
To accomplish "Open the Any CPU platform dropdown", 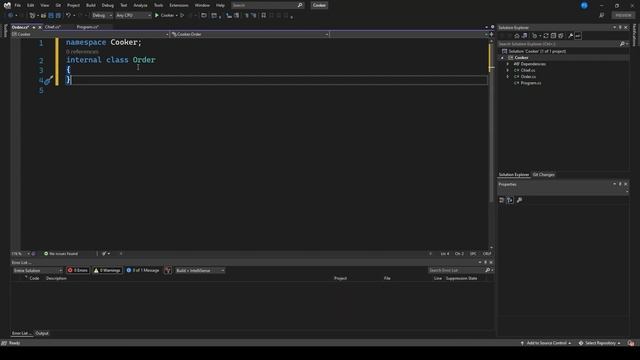I will point(133,16).
